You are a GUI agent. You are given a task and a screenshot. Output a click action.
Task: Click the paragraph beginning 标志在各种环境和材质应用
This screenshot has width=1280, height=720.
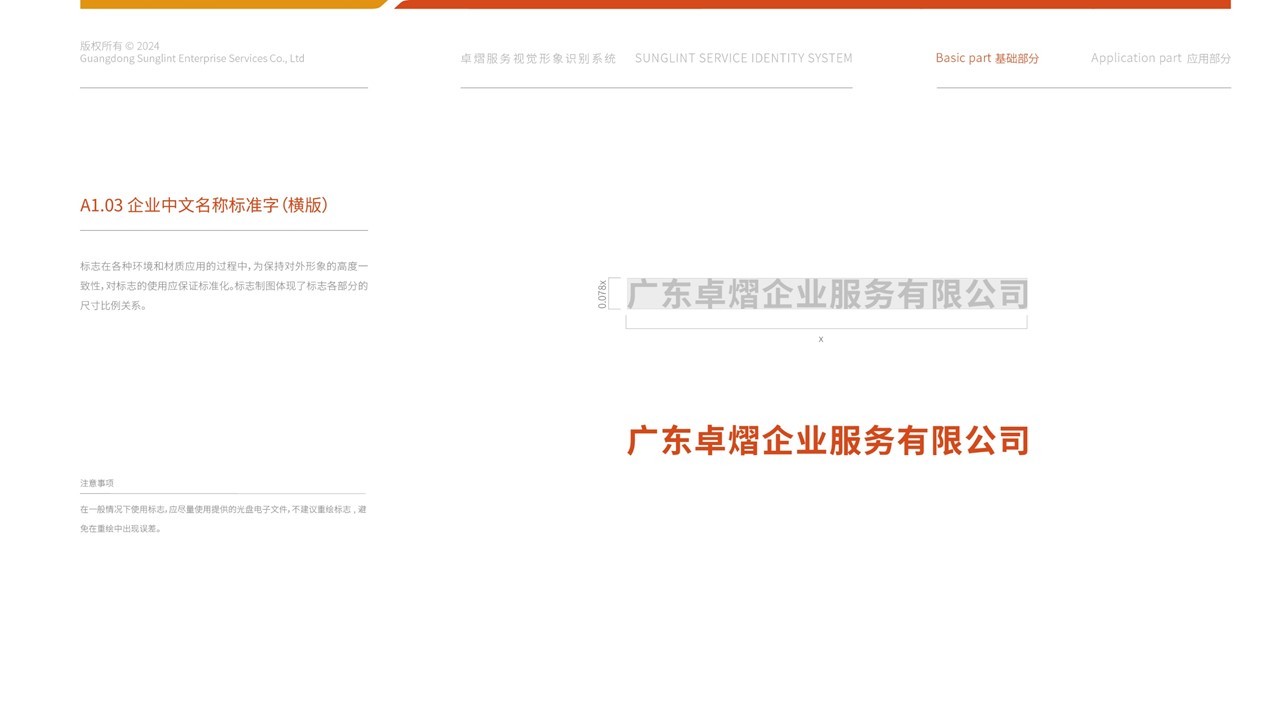click(224, 286)
